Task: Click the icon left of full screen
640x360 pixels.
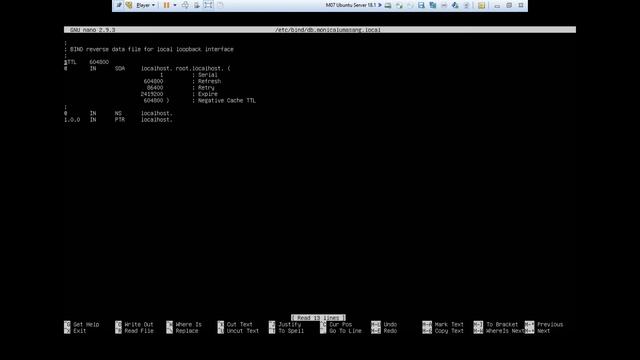Action: point(197,5)
